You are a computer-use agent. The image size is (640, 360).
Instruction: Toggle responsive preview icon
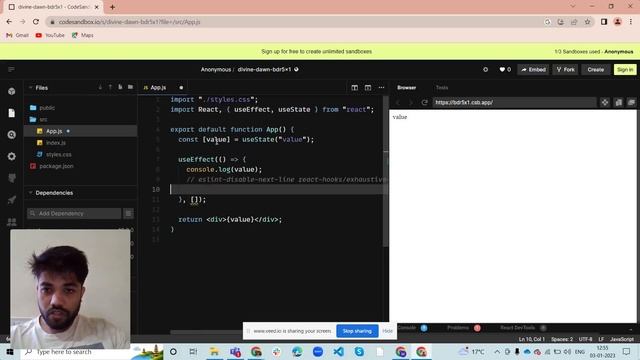(x=618, y=102)
